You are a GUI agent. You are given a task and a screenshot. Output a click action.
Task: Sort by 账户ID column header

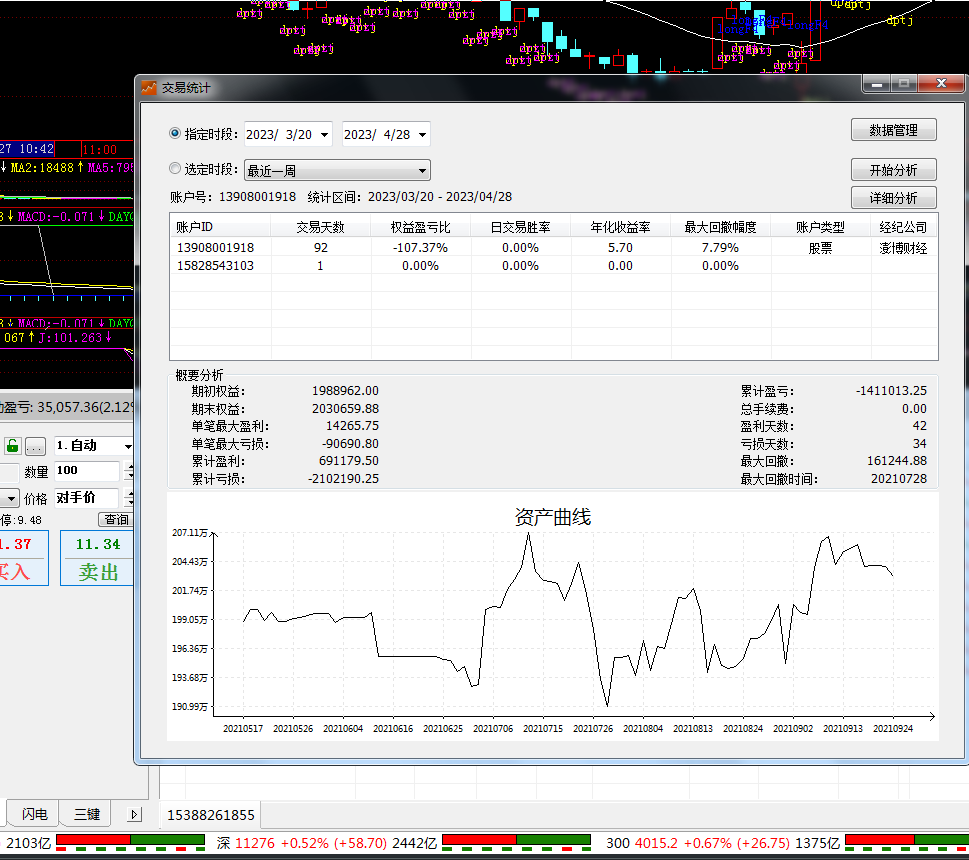[x=221, y=227]
